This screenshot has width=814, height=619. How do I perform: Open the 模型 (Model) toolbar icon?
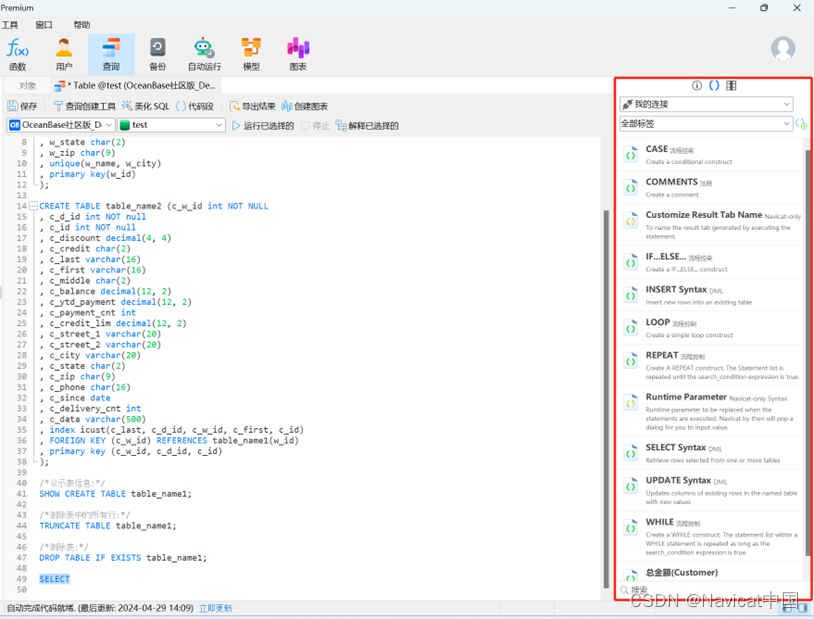[251, 55]
